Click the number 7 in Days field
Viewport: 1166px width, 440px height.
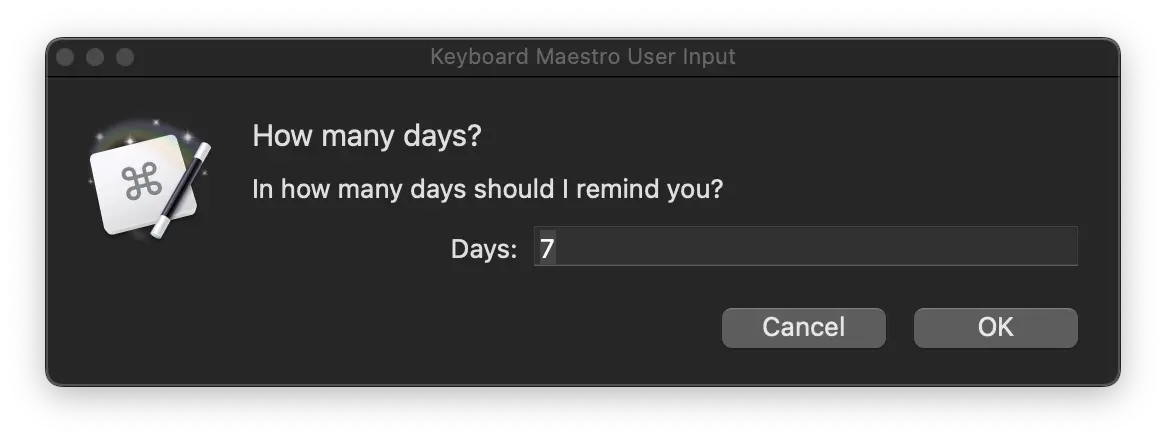click(547, 248)
